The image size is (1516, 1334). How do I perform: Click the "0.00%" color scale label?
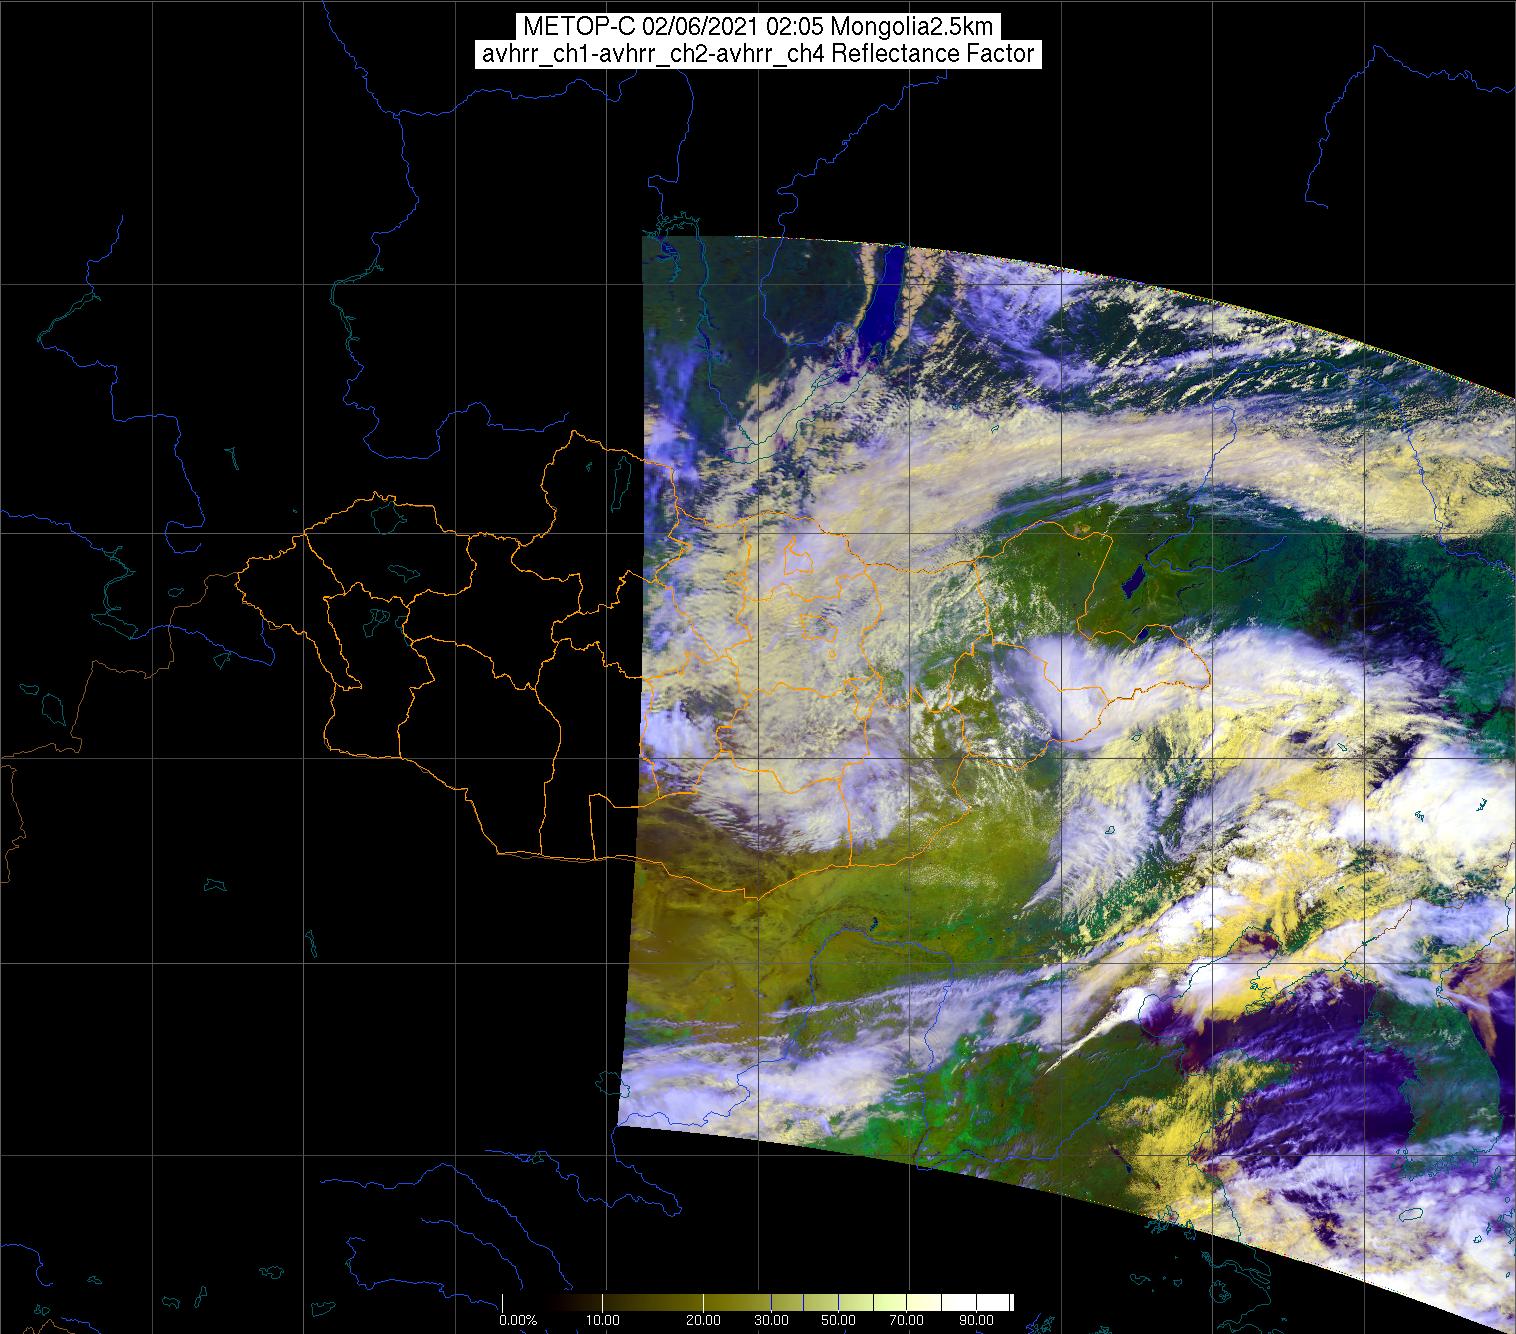pos(518,1322)
